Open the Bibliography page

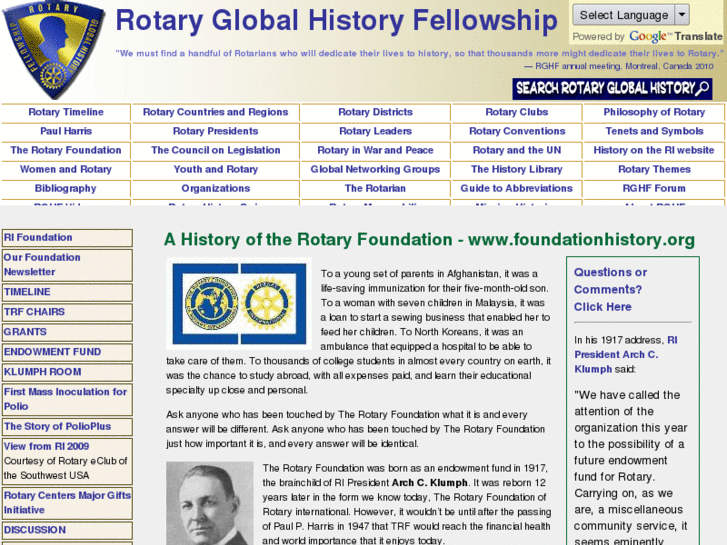point(66,188)
